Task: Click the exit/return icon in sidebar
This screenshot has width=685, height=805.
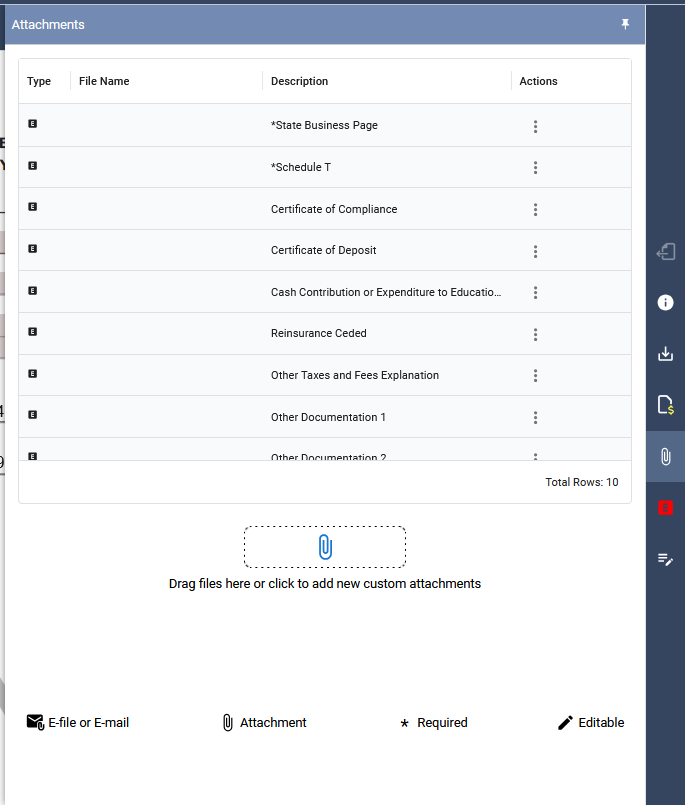Action: point(665,252)
